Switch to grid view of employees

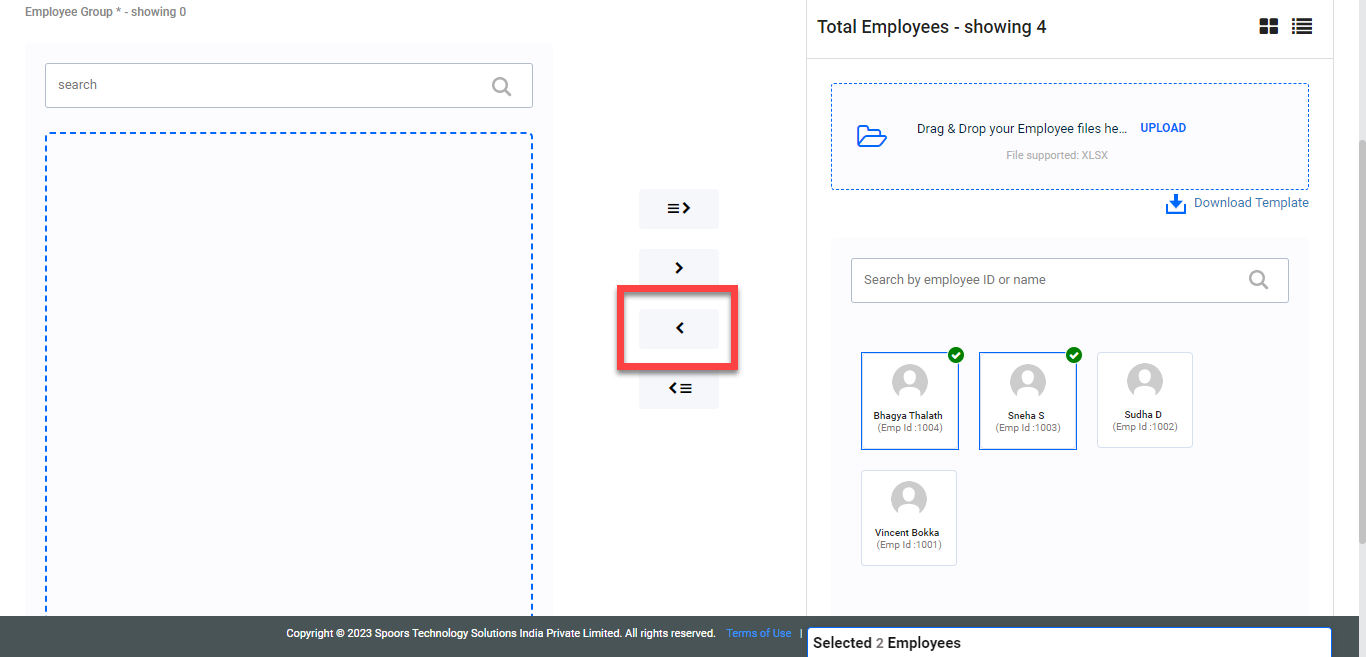pos(1268,27)
